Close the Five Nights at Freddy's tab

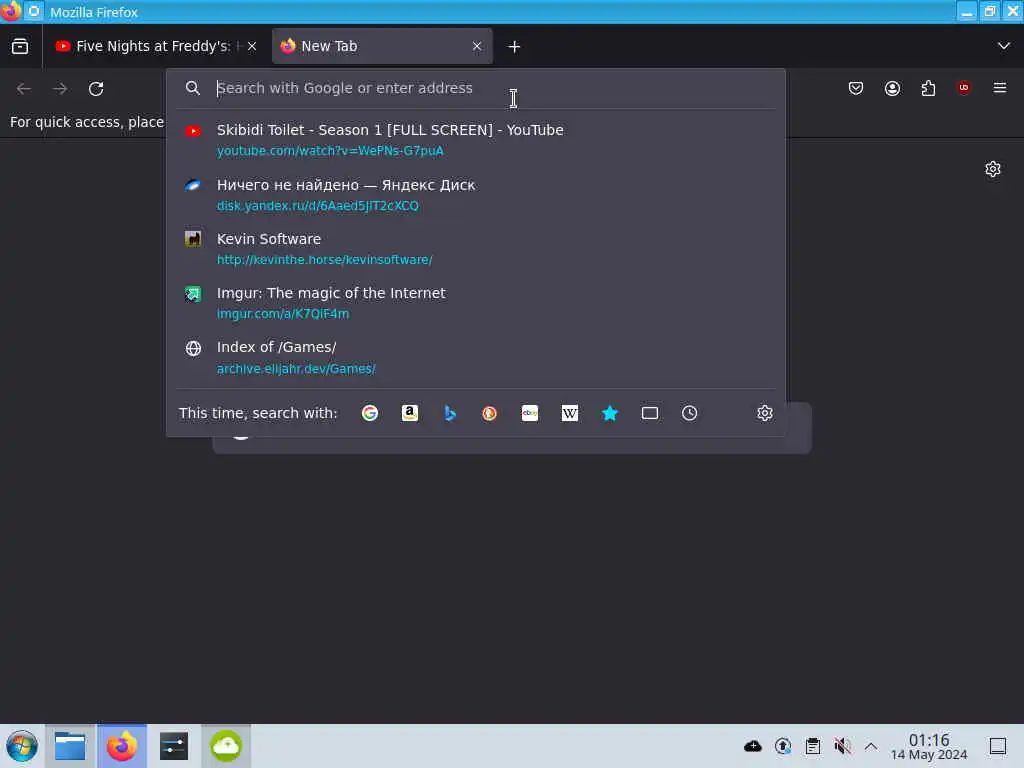pyautogui.click(x=252, y=46)
